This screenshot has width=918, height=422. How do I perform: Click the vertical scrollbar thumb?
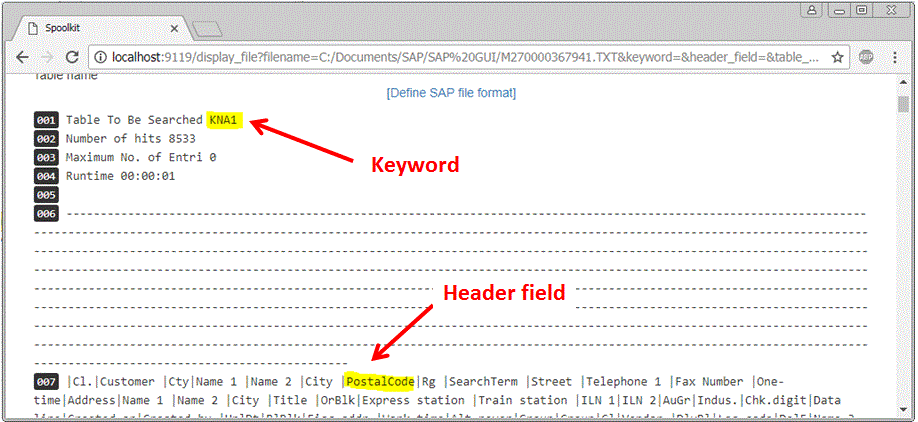coord(903,104)
